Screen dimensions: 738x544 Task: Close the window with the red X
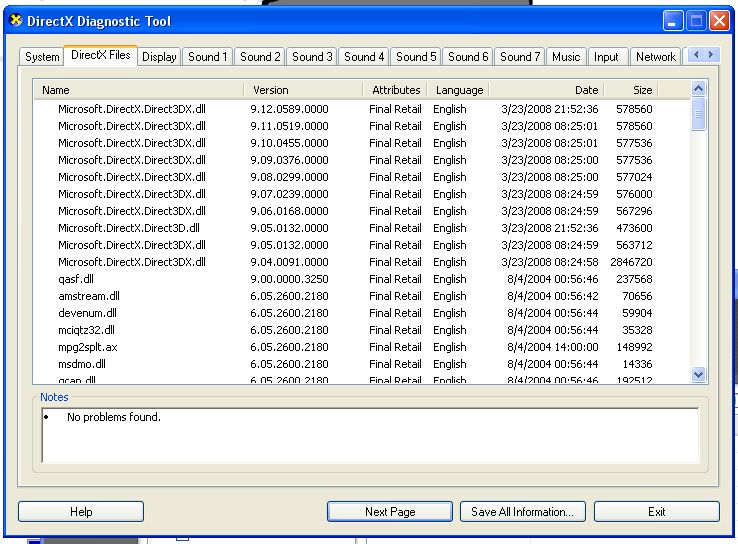(x=719, y=20)
